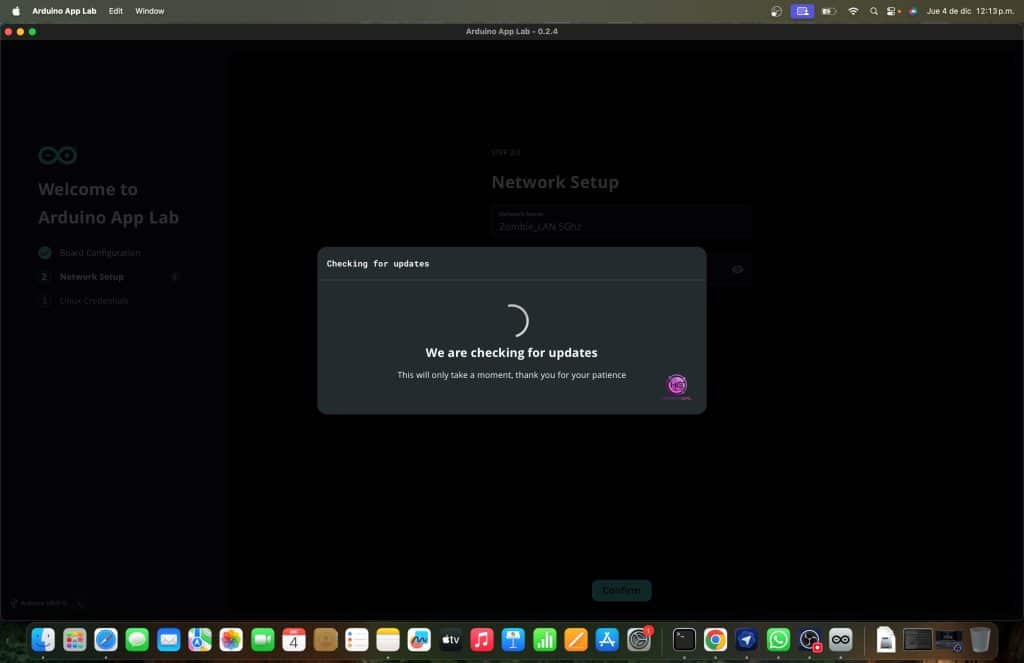Open Spotlight search in the menu bar
The height and width of the screenshot is (663, 1024).
[x=874, y=11]
